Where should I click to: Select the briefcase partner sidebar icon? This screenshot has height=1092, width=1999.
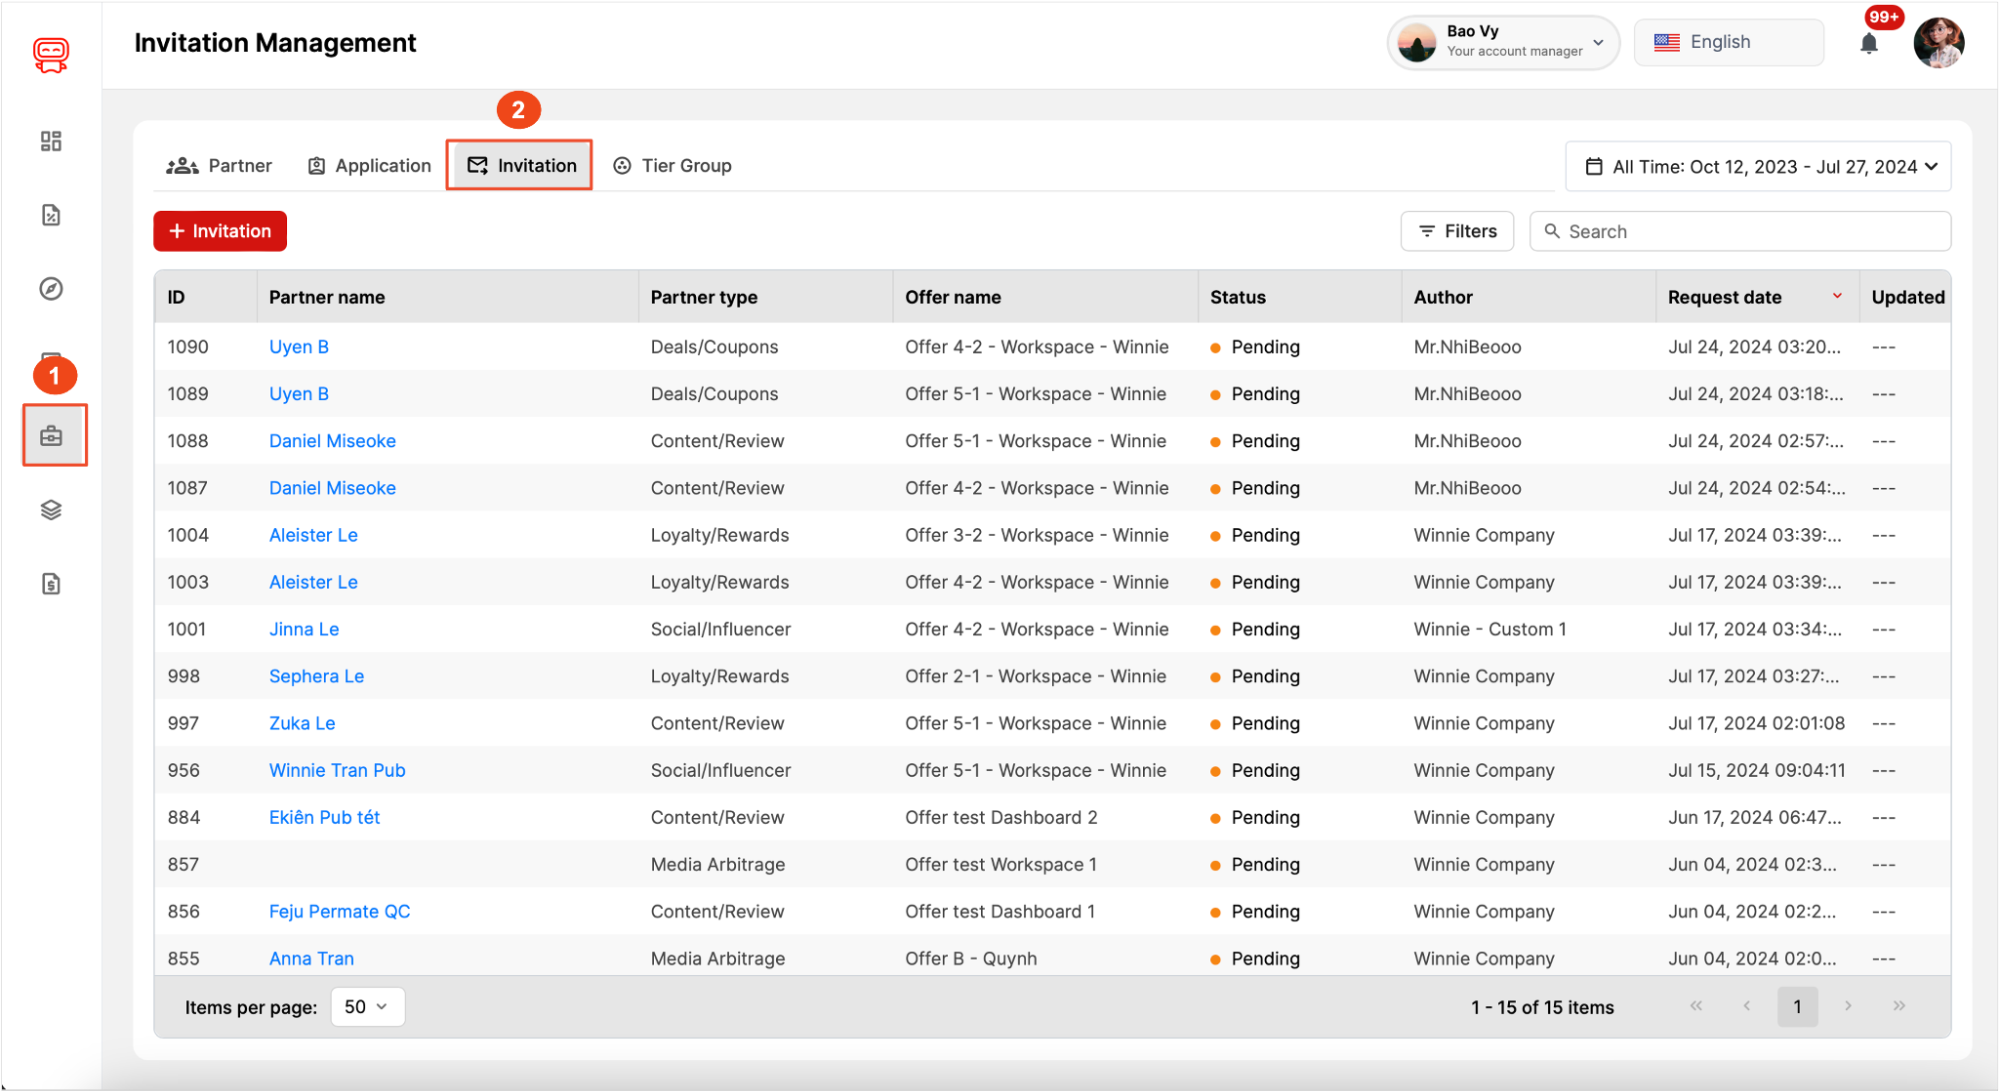tap(51, 436)
